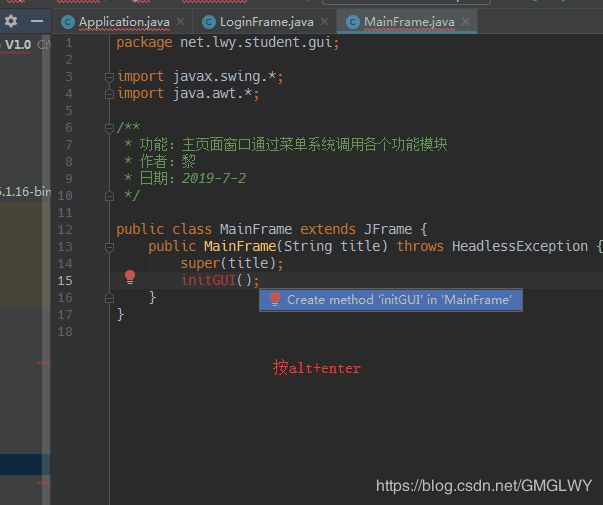Click the unresolved initGUI call
Viewport: 603px width, 505px height.
208,280
